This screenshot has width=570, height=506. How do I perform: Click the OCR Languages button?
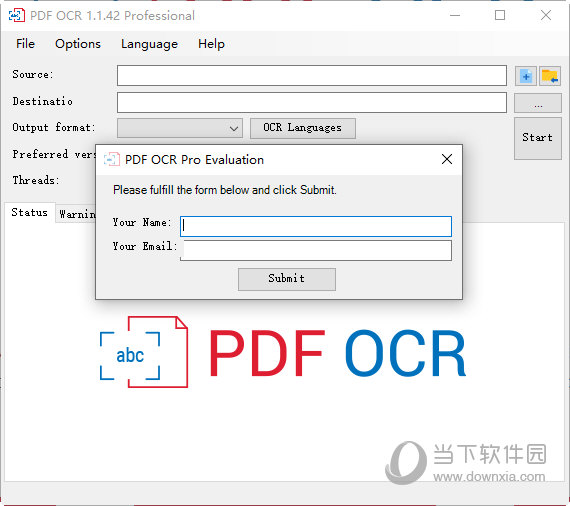302,128
